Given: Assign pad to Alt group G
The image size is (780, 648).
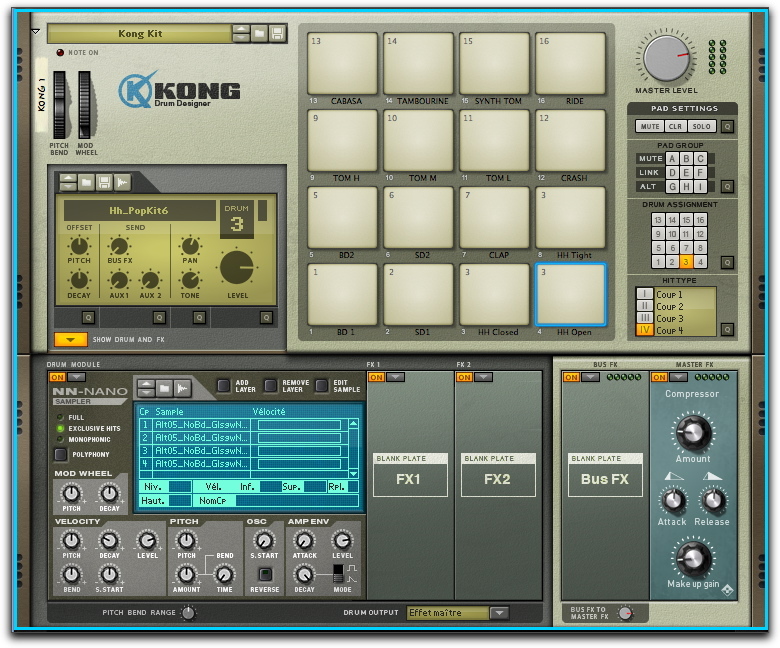Looking at the screenshot, I should coord(672,186).
